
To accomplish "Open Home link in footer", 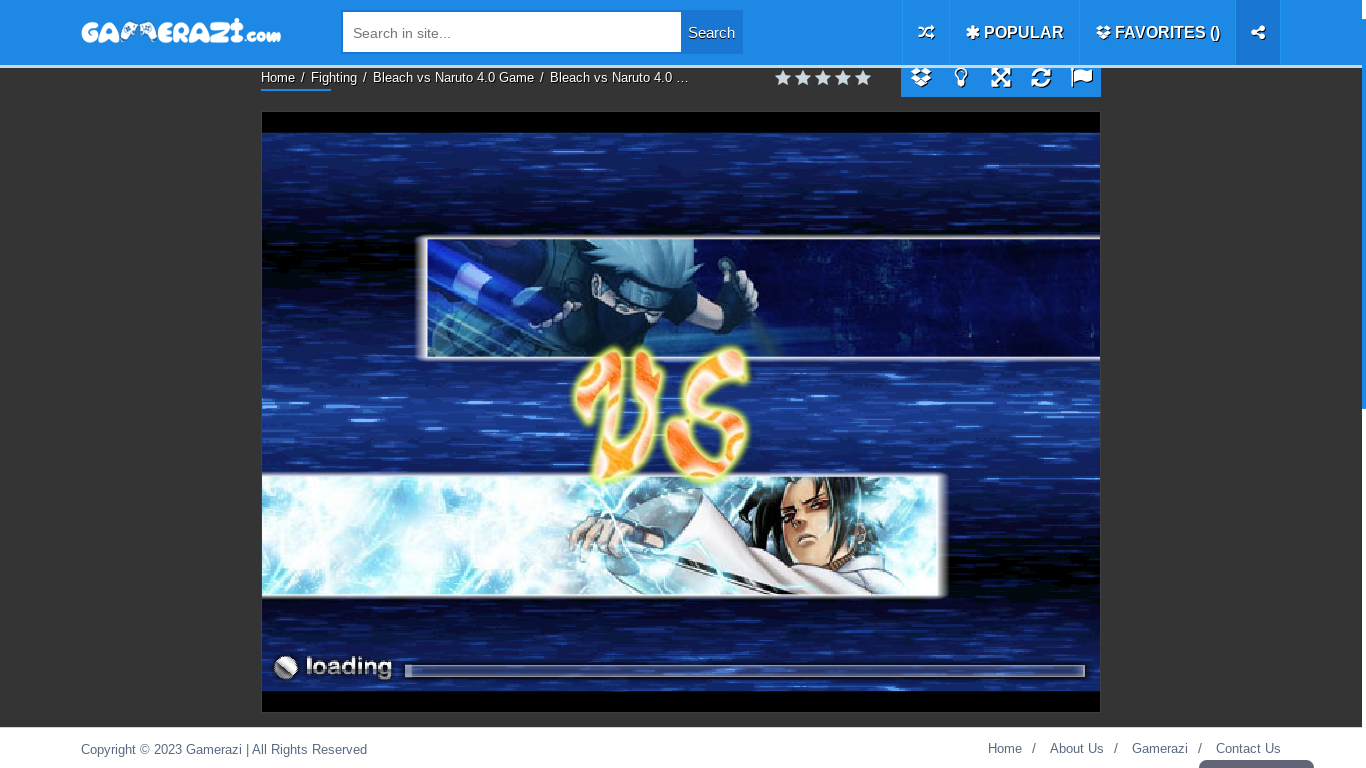I will tap(1005, 749).
